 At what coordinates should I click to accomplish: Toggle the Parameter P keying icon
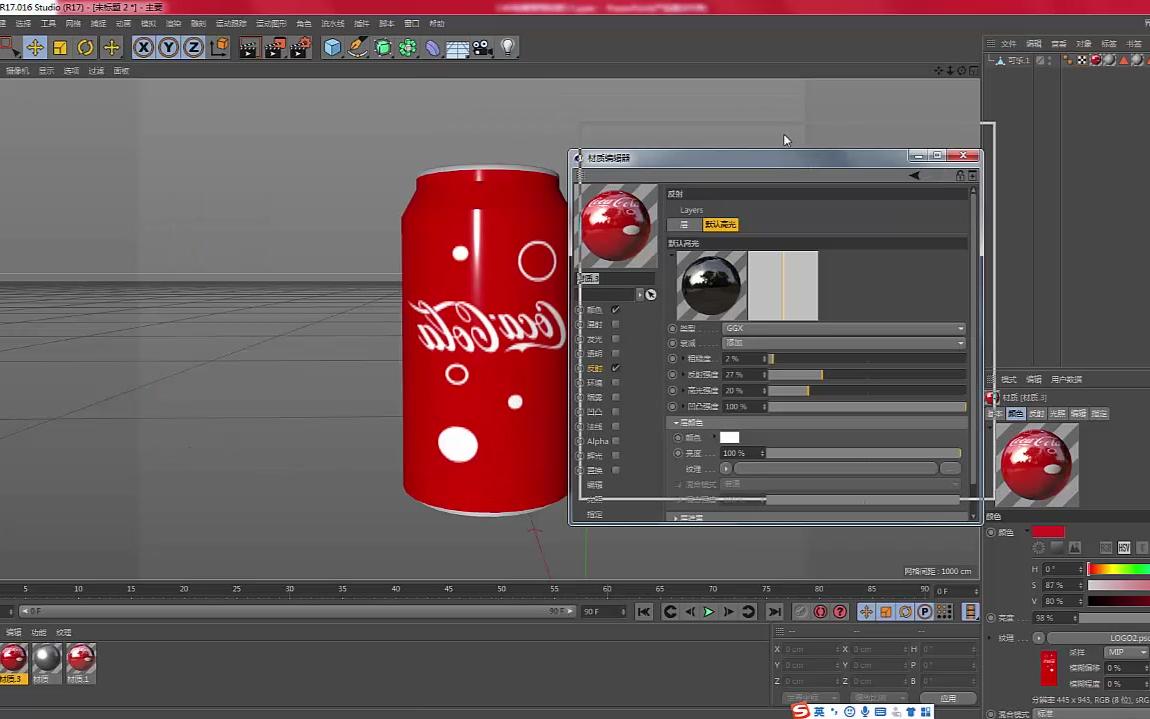click(x=925, y=612)
